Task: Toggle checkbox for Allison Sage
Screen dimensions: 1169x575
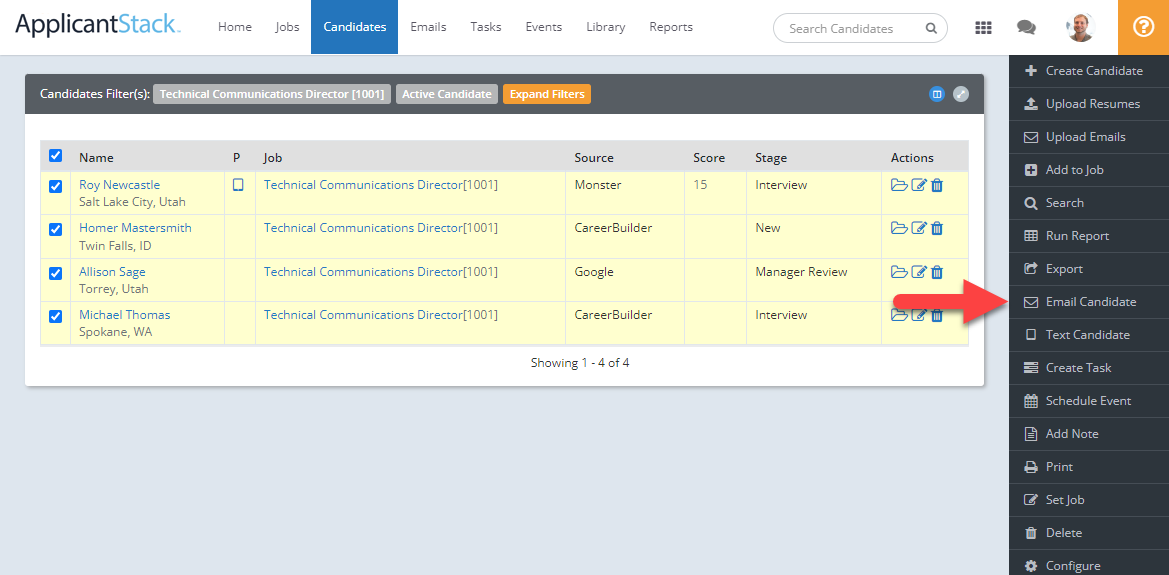Action: point(56,273)
